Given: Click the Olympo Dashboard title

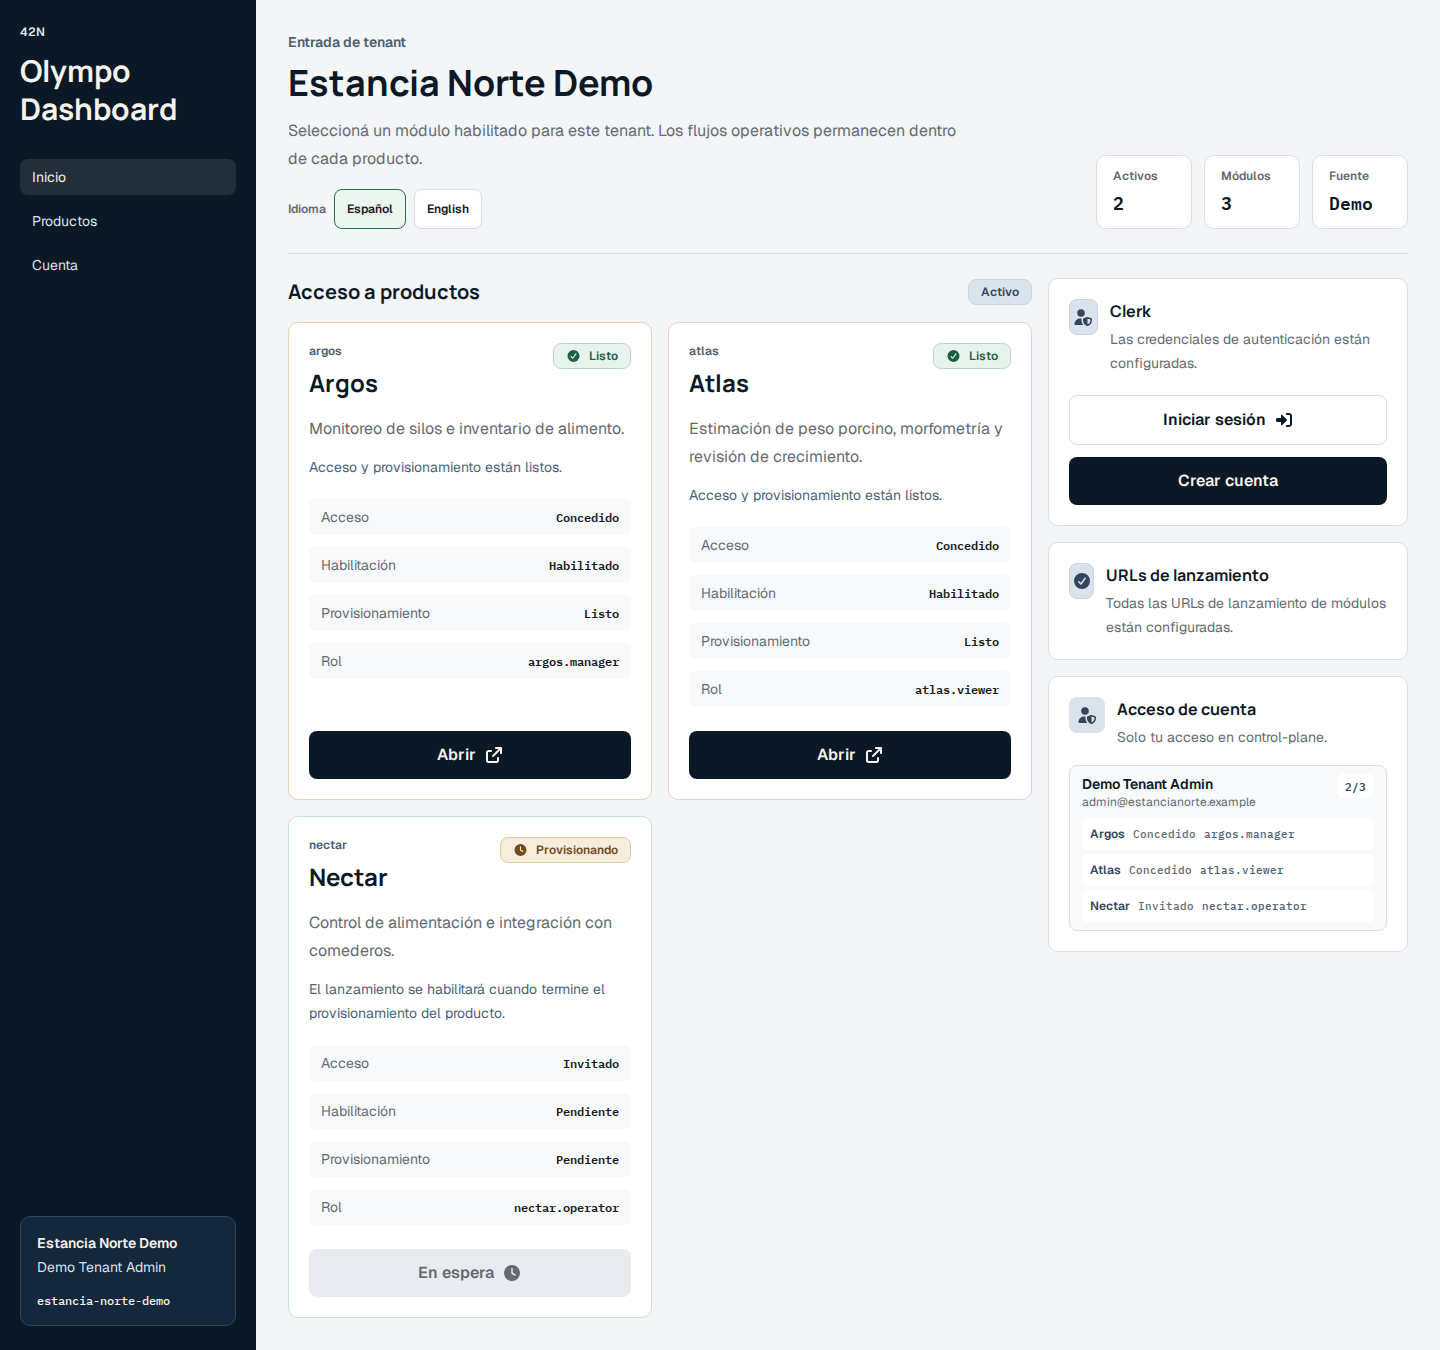Looking at the screenshot, I should [x=98, y=91].
